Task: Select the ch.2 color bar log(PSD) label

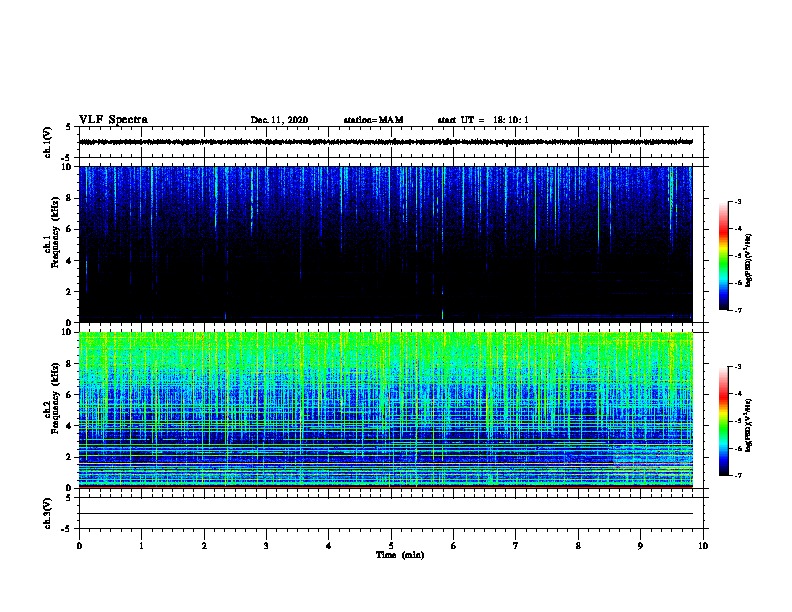Action: click(x=749, y=425)
